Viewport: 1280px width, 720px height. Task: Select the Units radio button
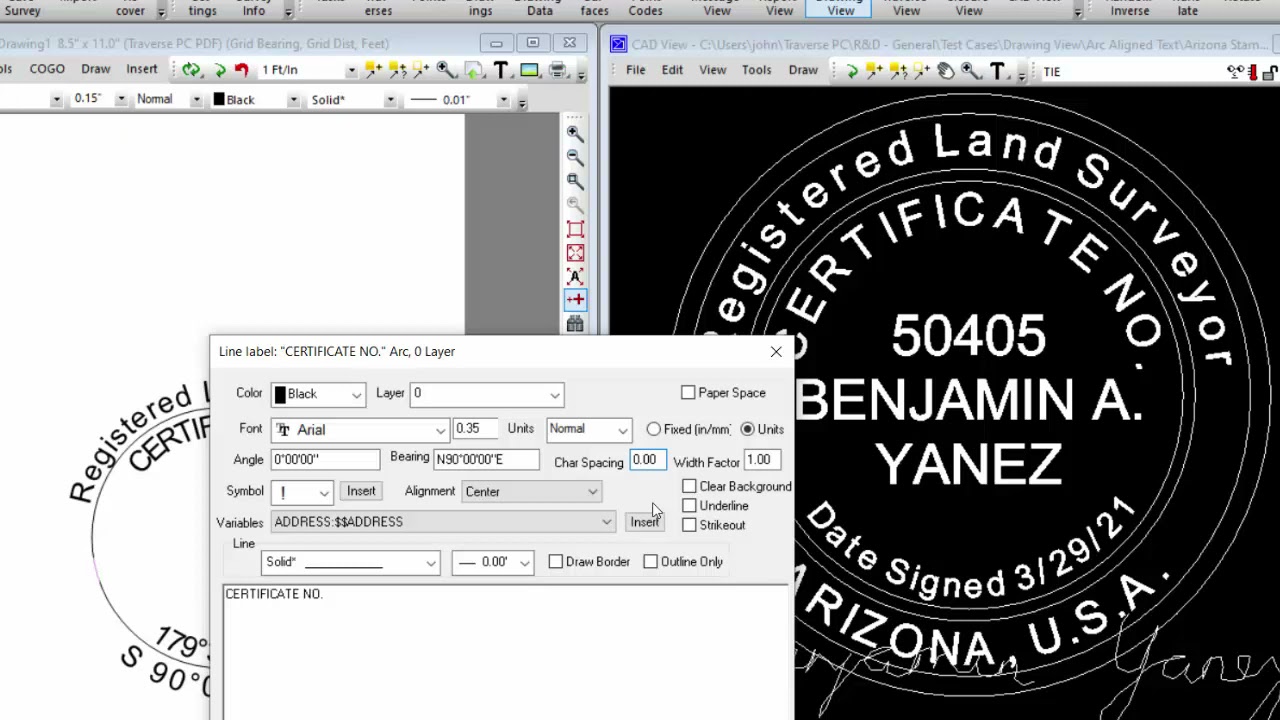[747, 429]
